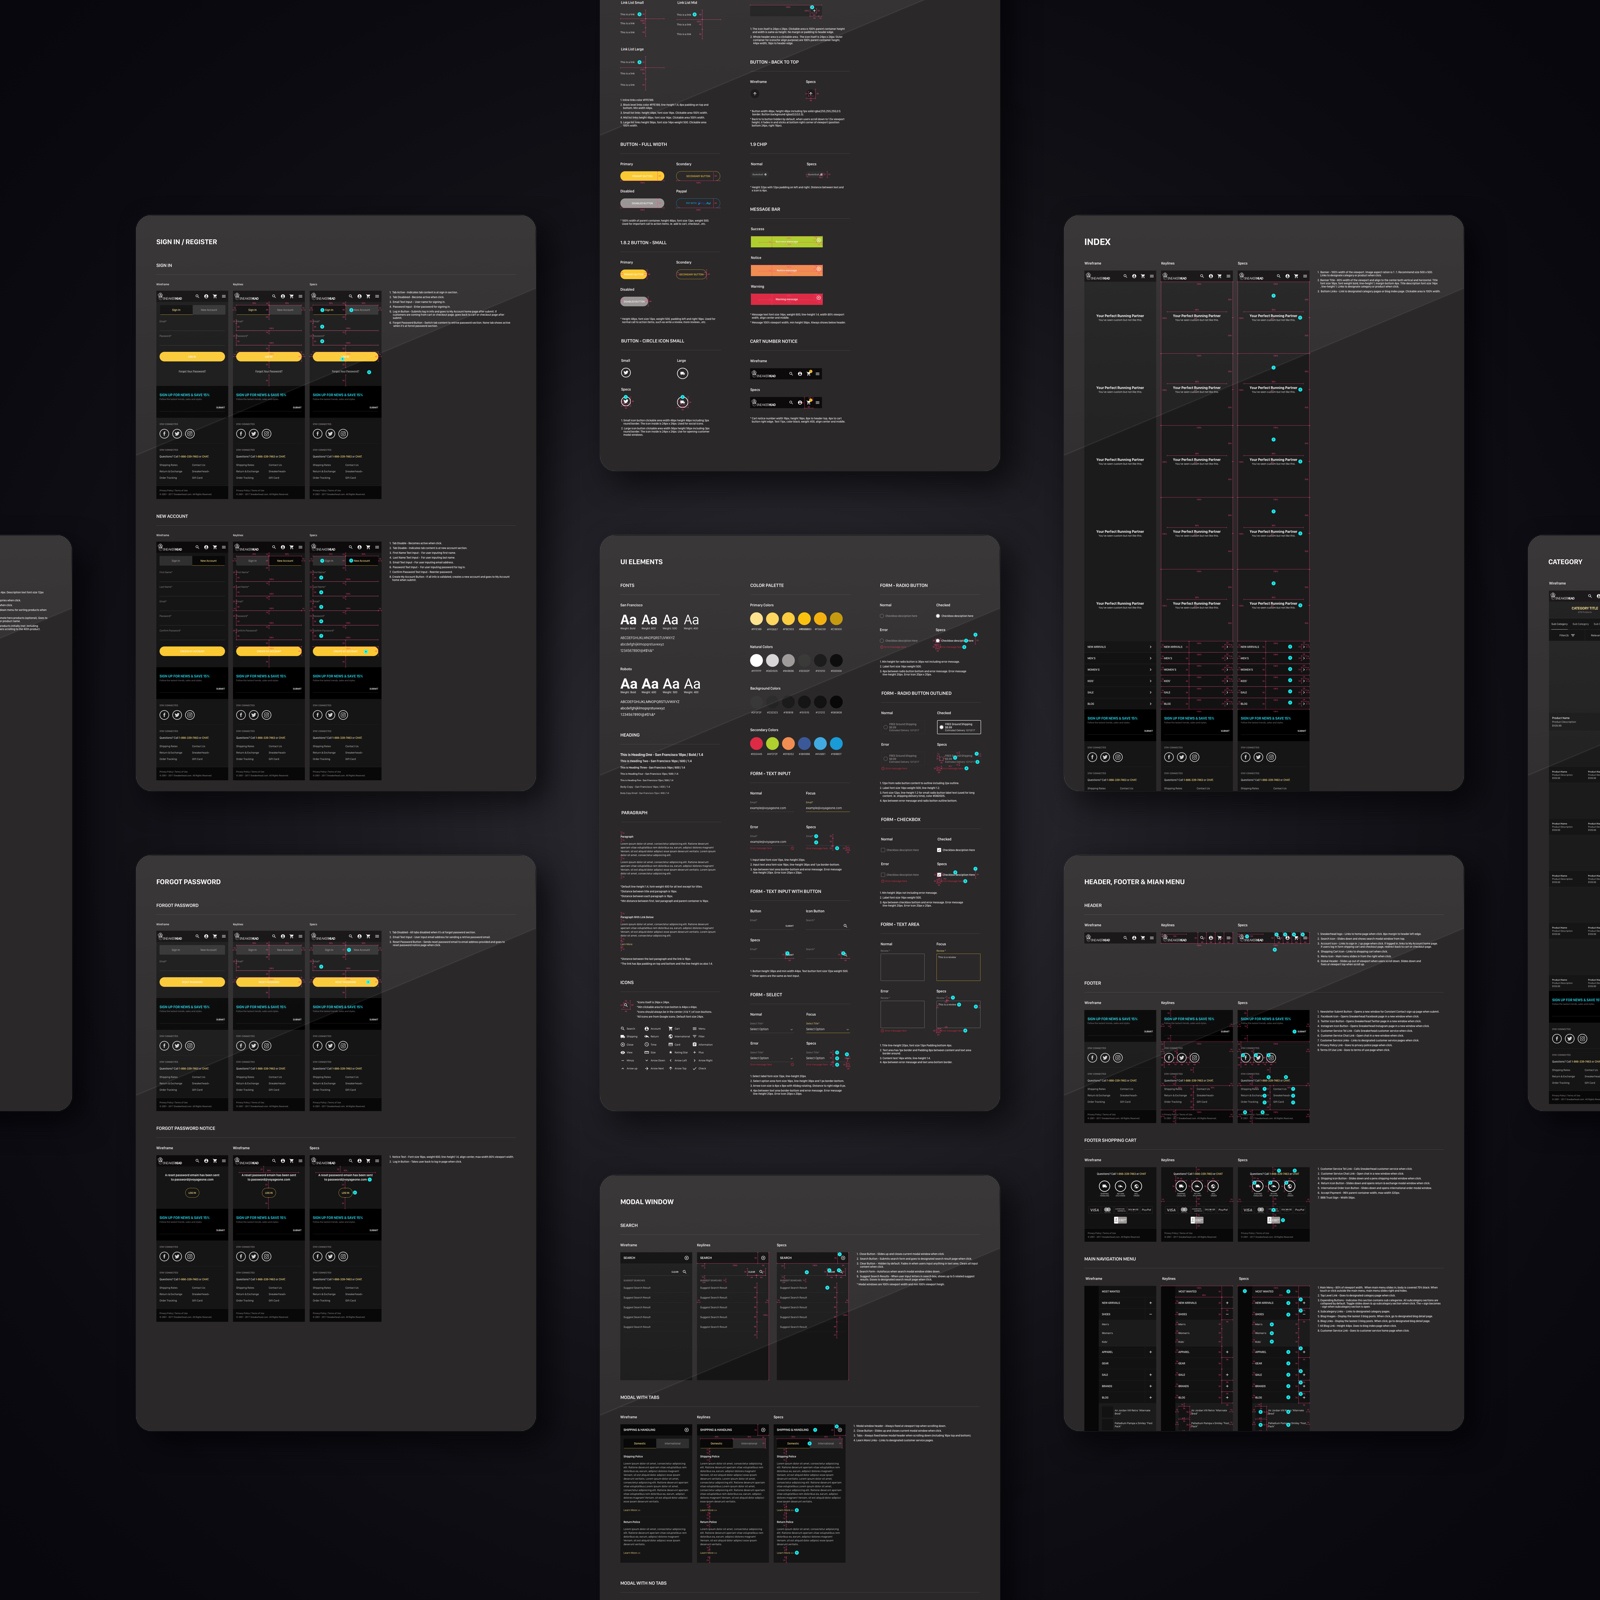Click Rating Star icon in icons list

click(671, 1052)
